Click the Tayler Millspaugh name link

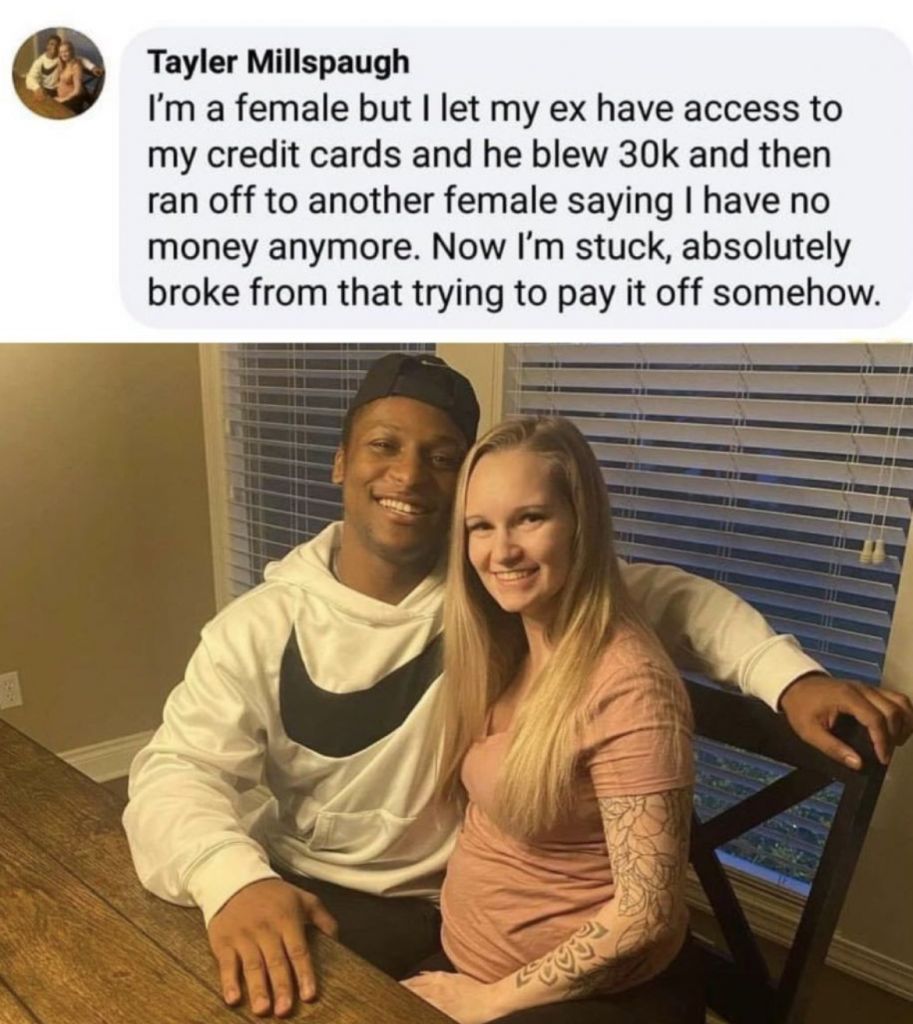coord(280,63)
